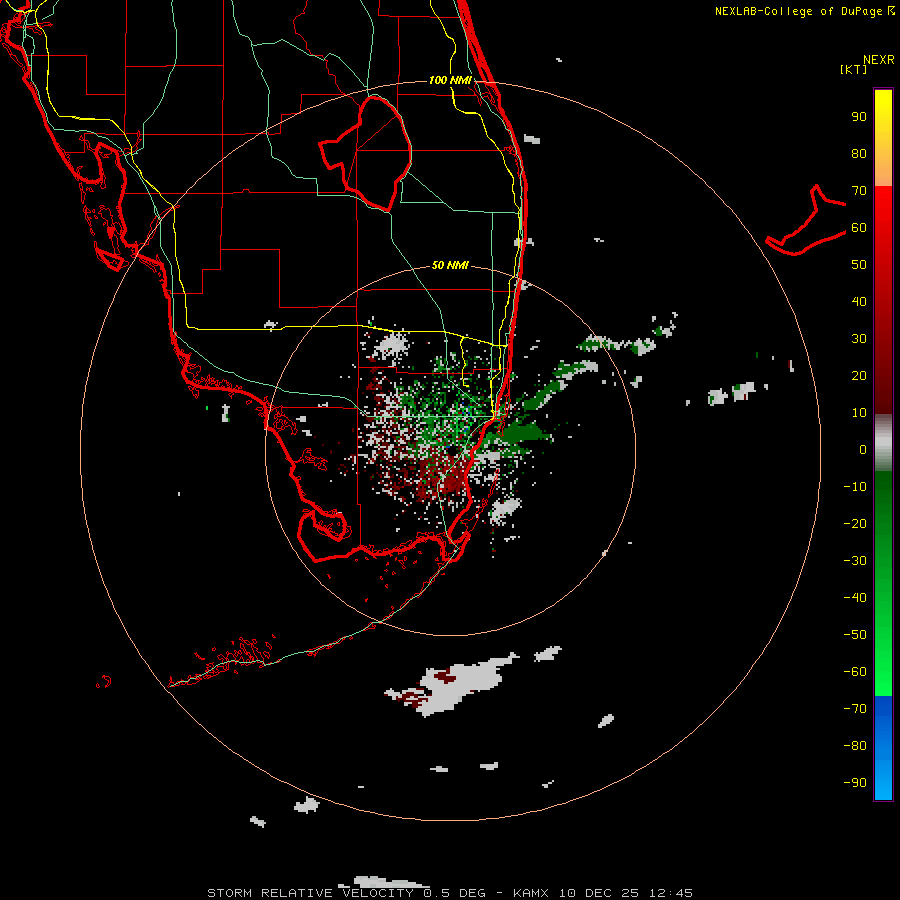Viewport: 900px width, 900px height.
Task: Click the gray zero-velocity segment of the color bar
Action: (x=883, y=443)
